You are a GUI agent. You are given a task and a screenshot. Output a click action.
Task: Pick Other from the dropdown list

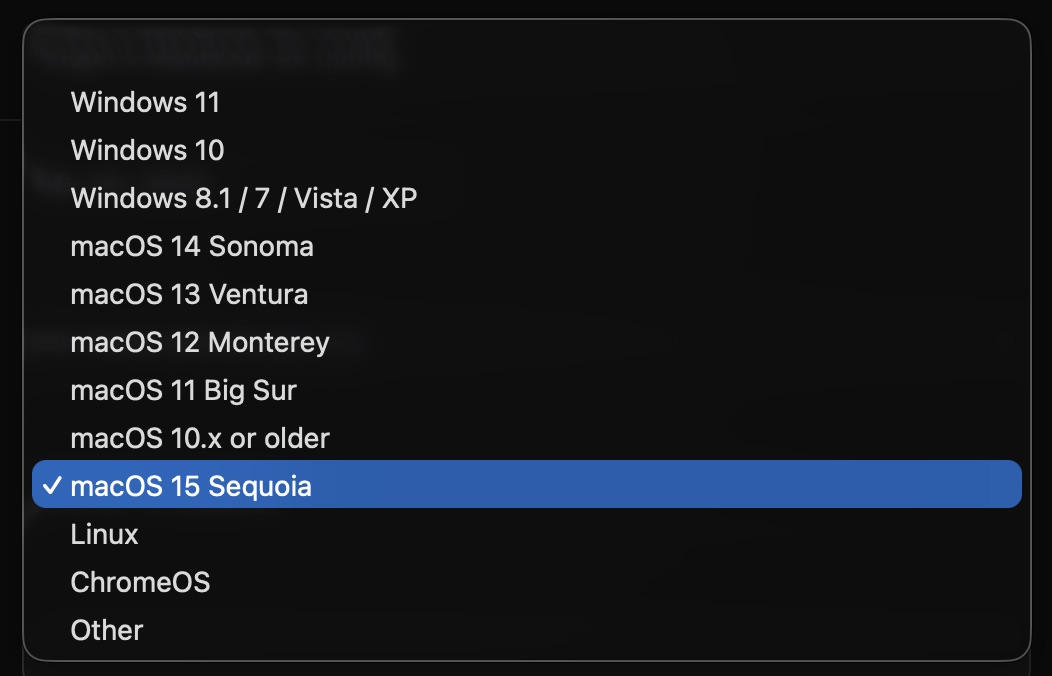107,630
